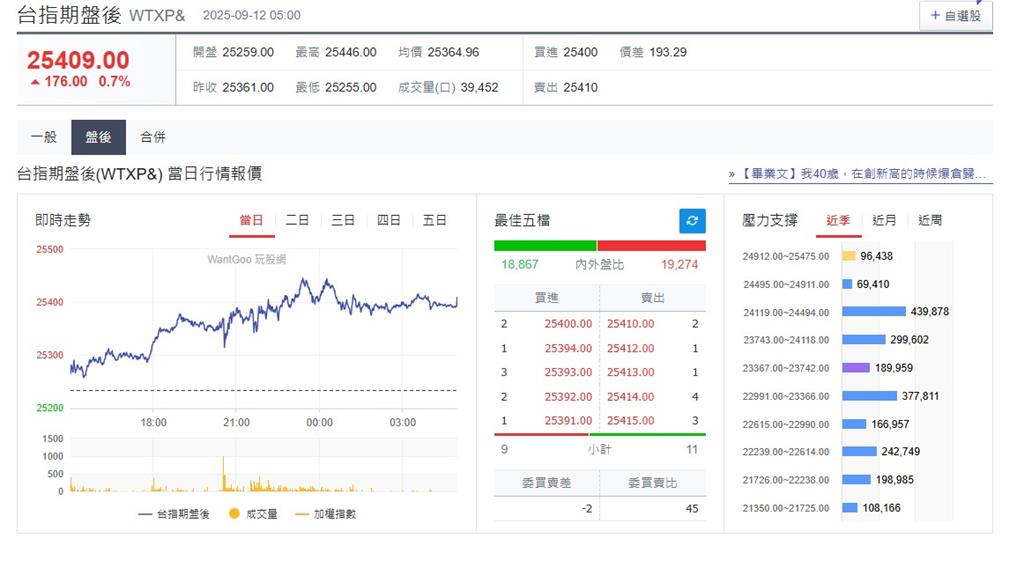The image size is (1024, 575).
Task: Select 近季 in 壓力支撐 panel
Action: pos(838,221)
